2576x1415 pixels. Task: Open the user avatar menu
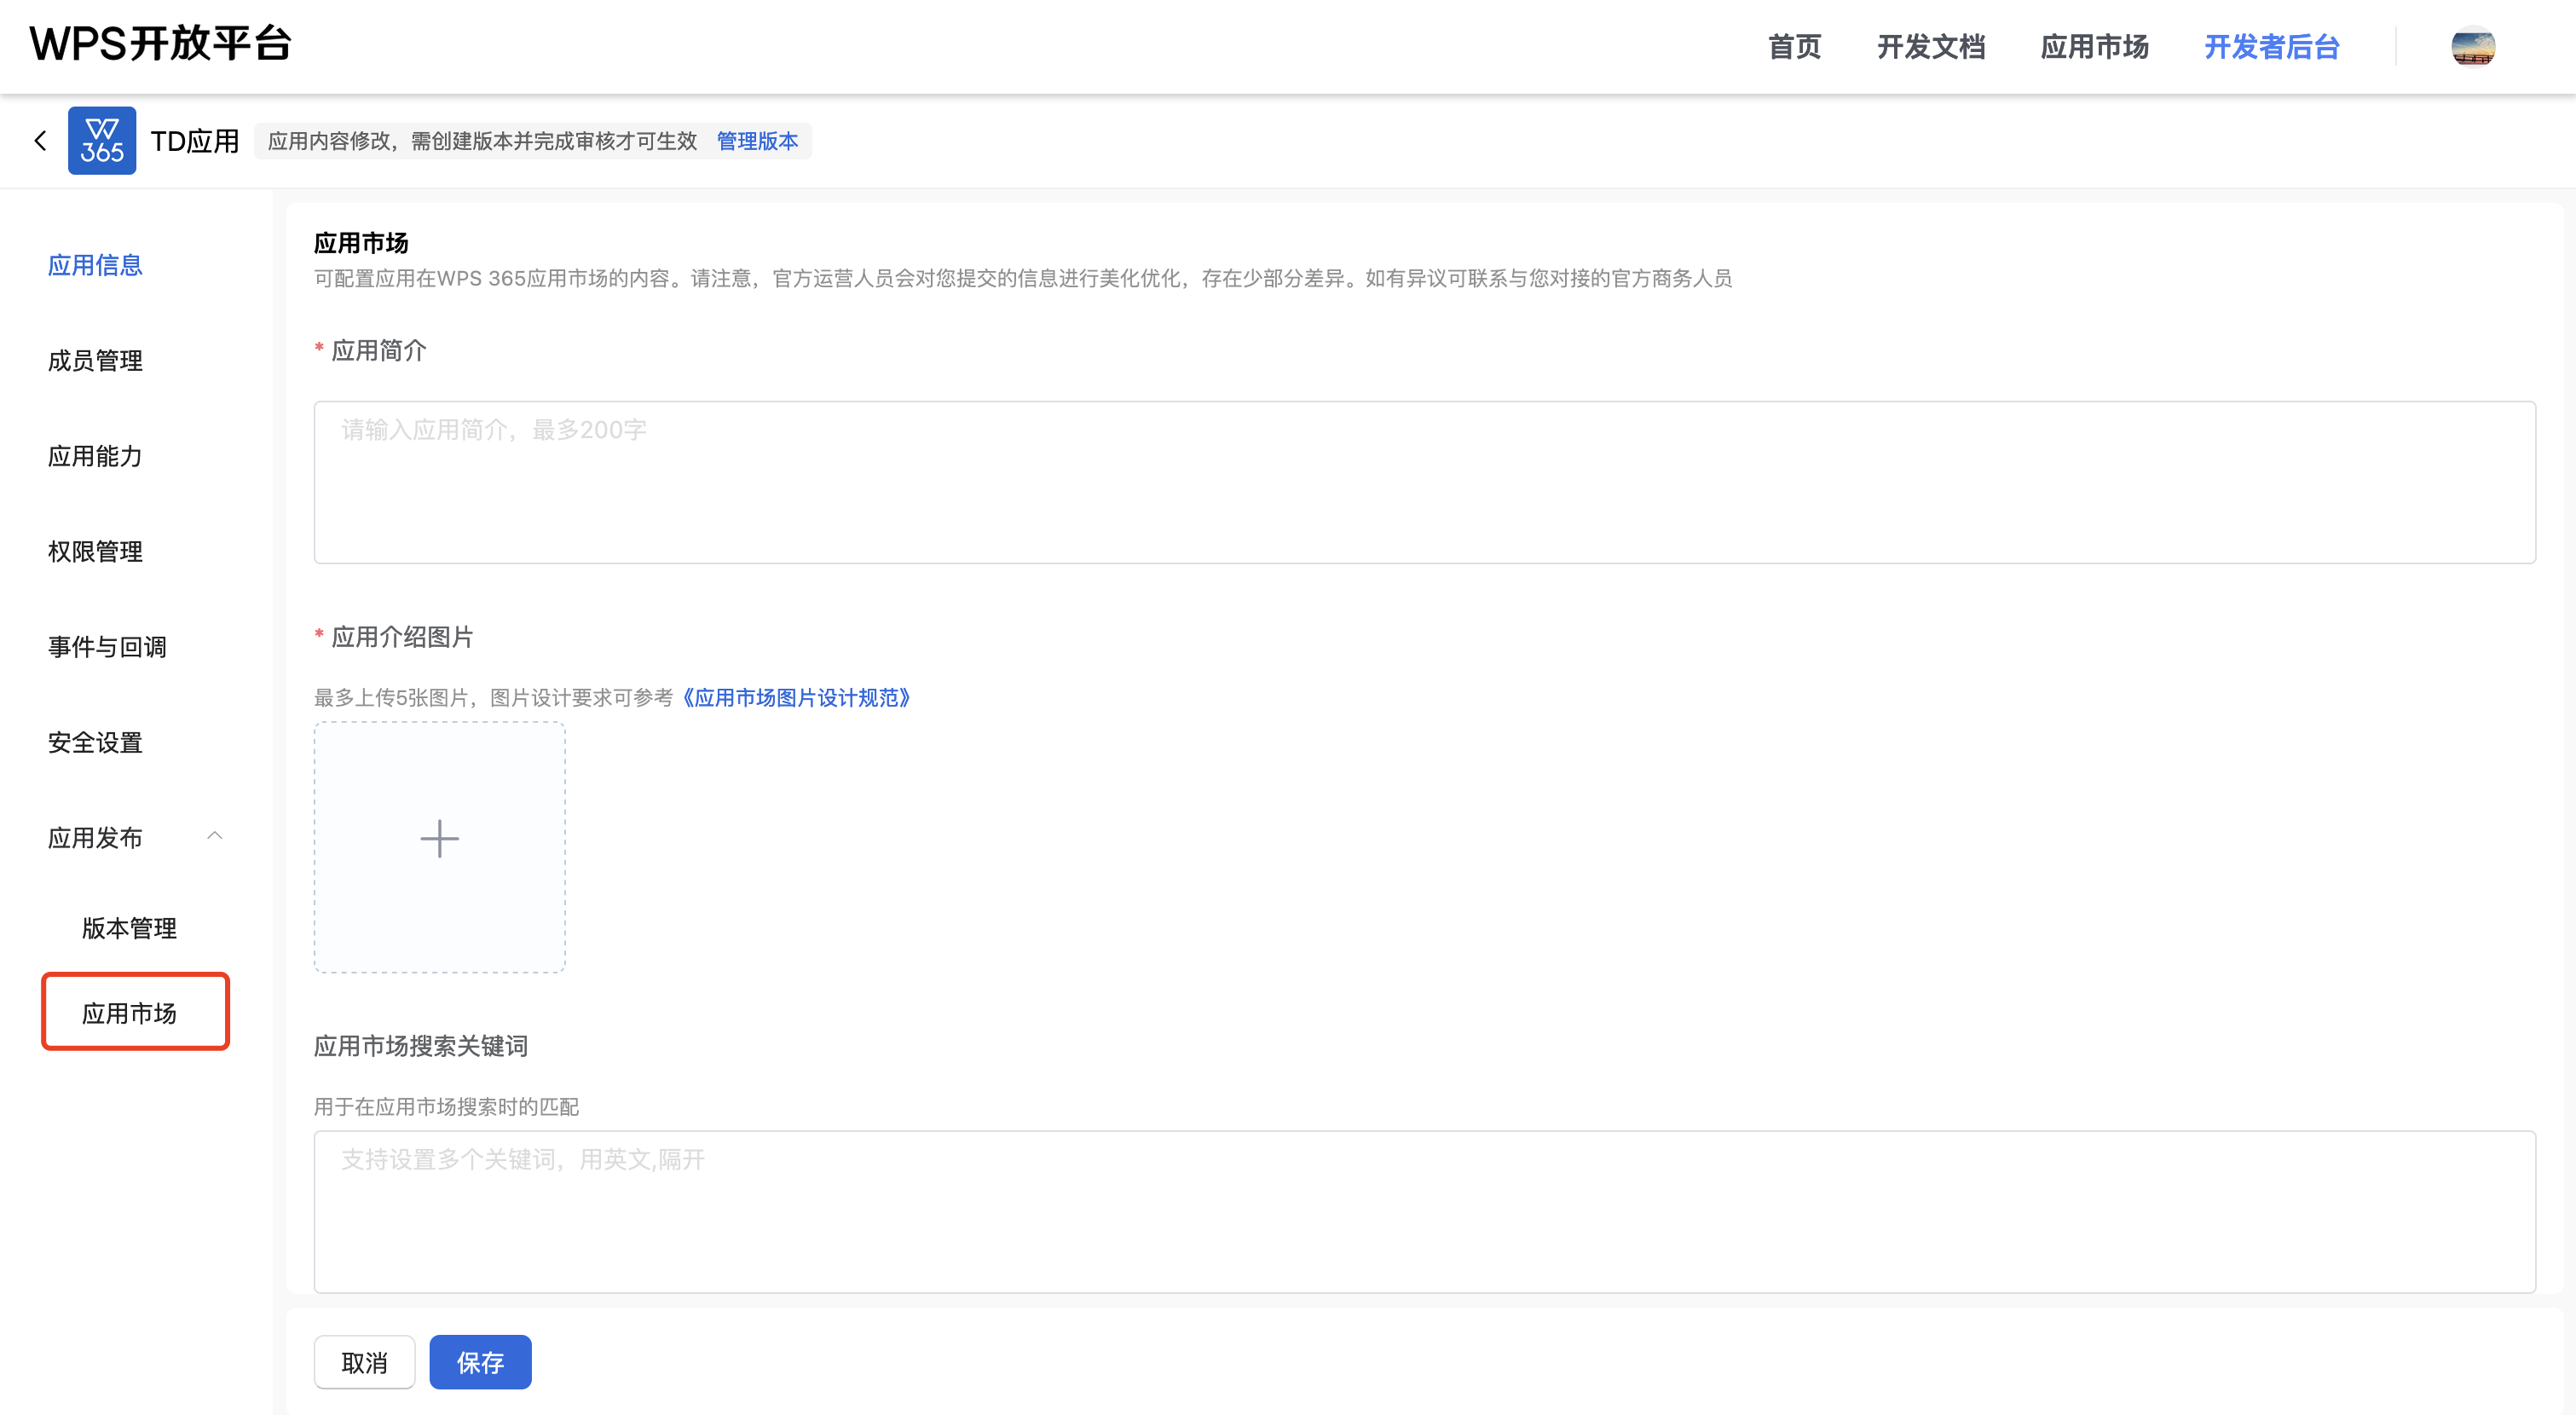click(x=2472, y=46)
